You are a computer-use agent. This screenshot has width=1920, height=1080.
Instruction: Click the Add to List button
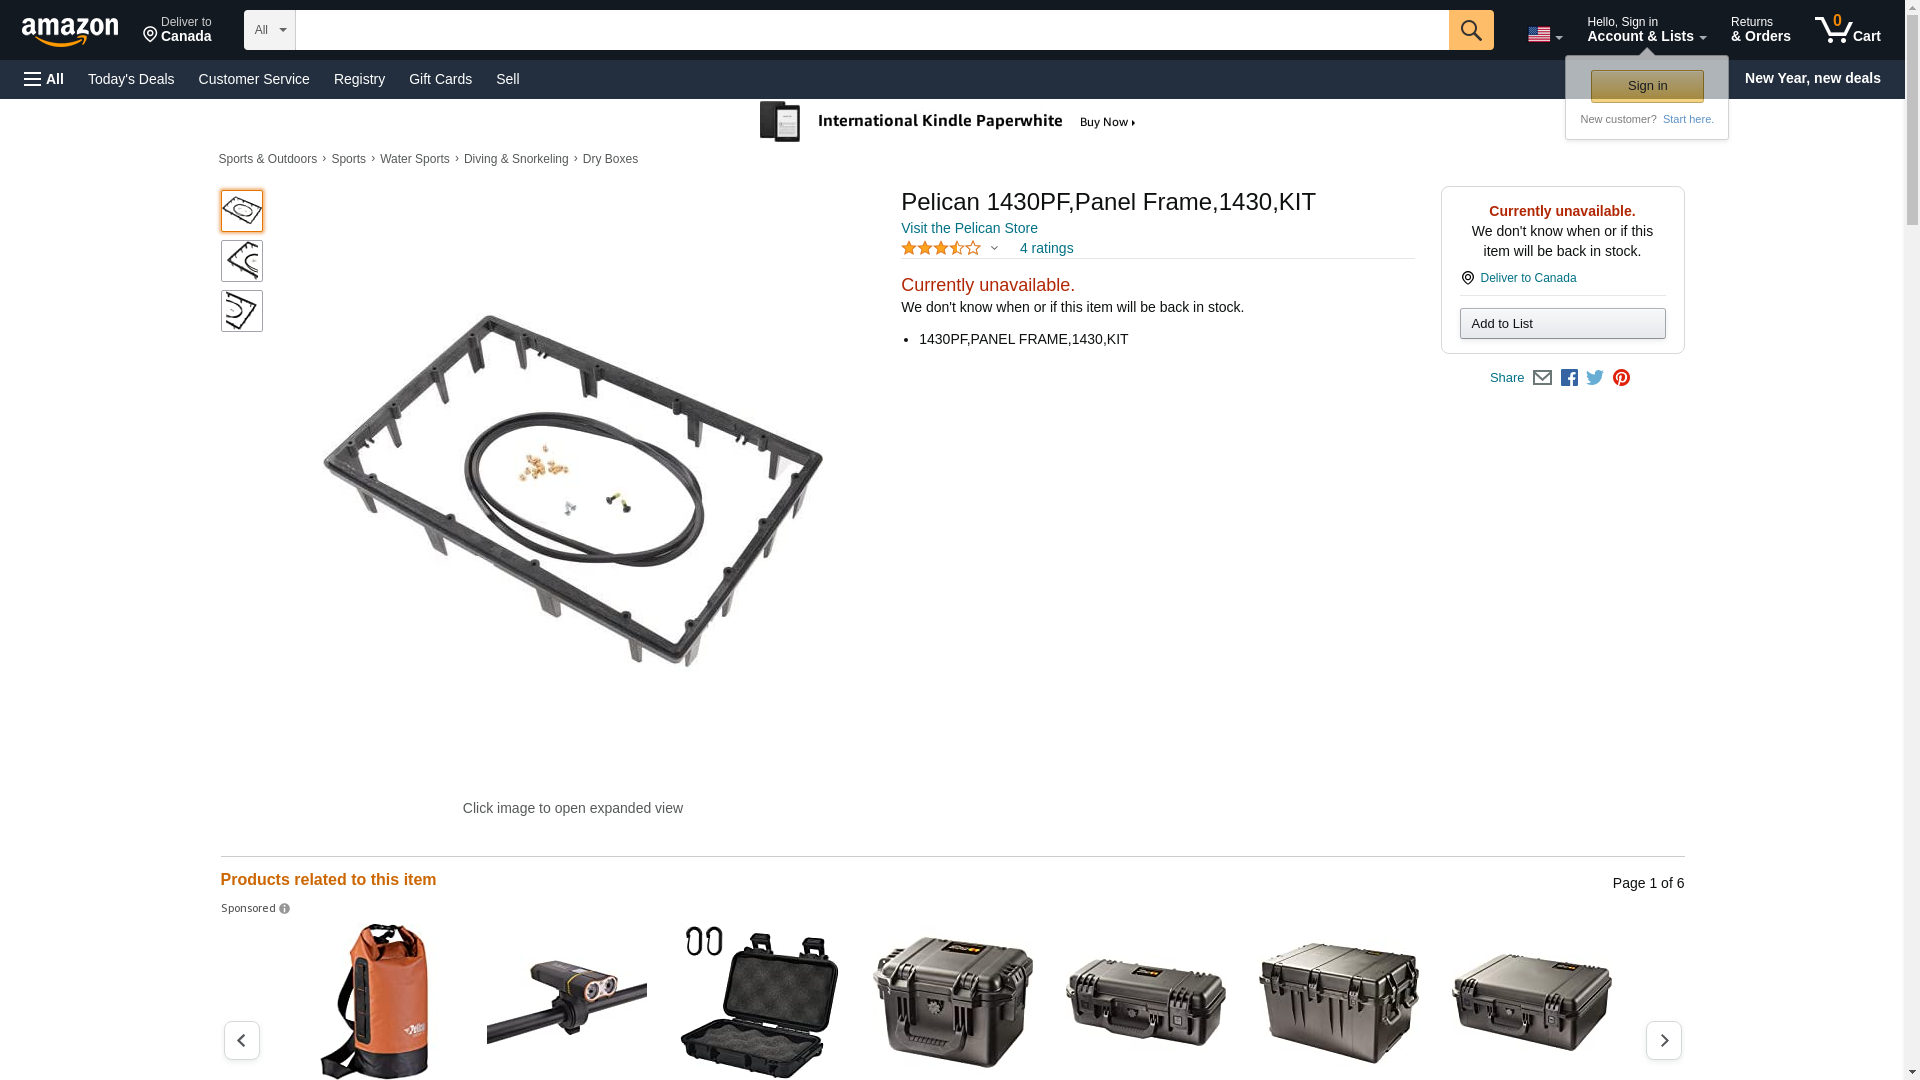click(1562, 323)
